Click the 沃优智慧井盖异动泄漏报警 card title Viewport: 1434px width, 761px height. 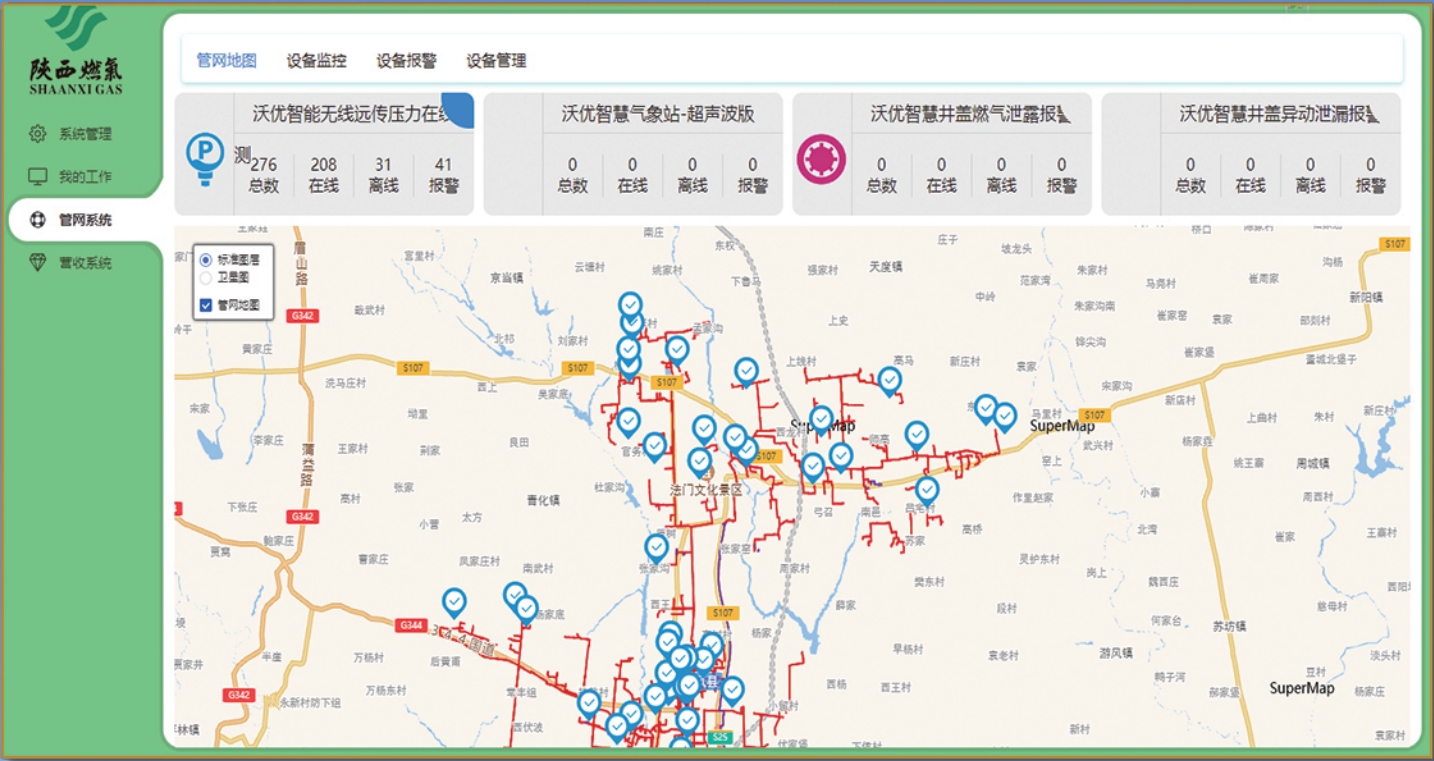pyautogui.click(x=1280, y=114)
